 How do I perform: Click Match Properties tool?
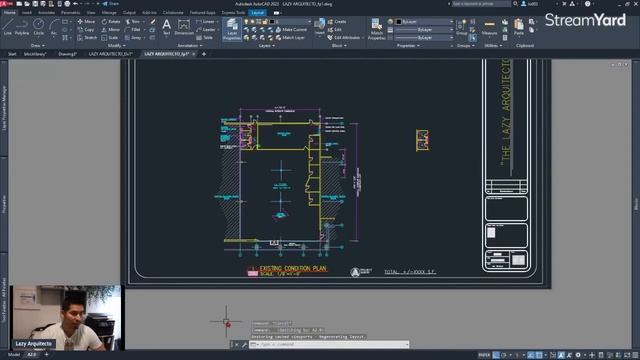pos(376,29)
